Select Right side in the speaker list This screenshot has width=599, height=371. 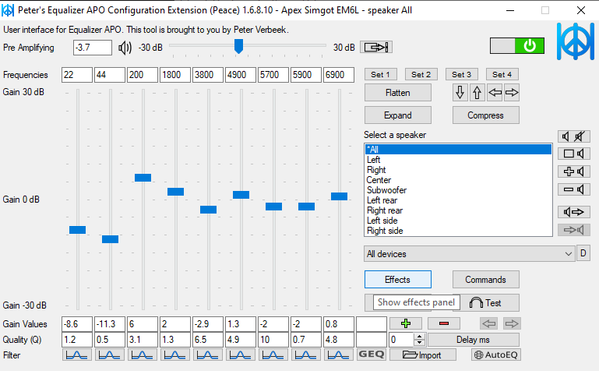pyautogui.click(x=458, y=231)
